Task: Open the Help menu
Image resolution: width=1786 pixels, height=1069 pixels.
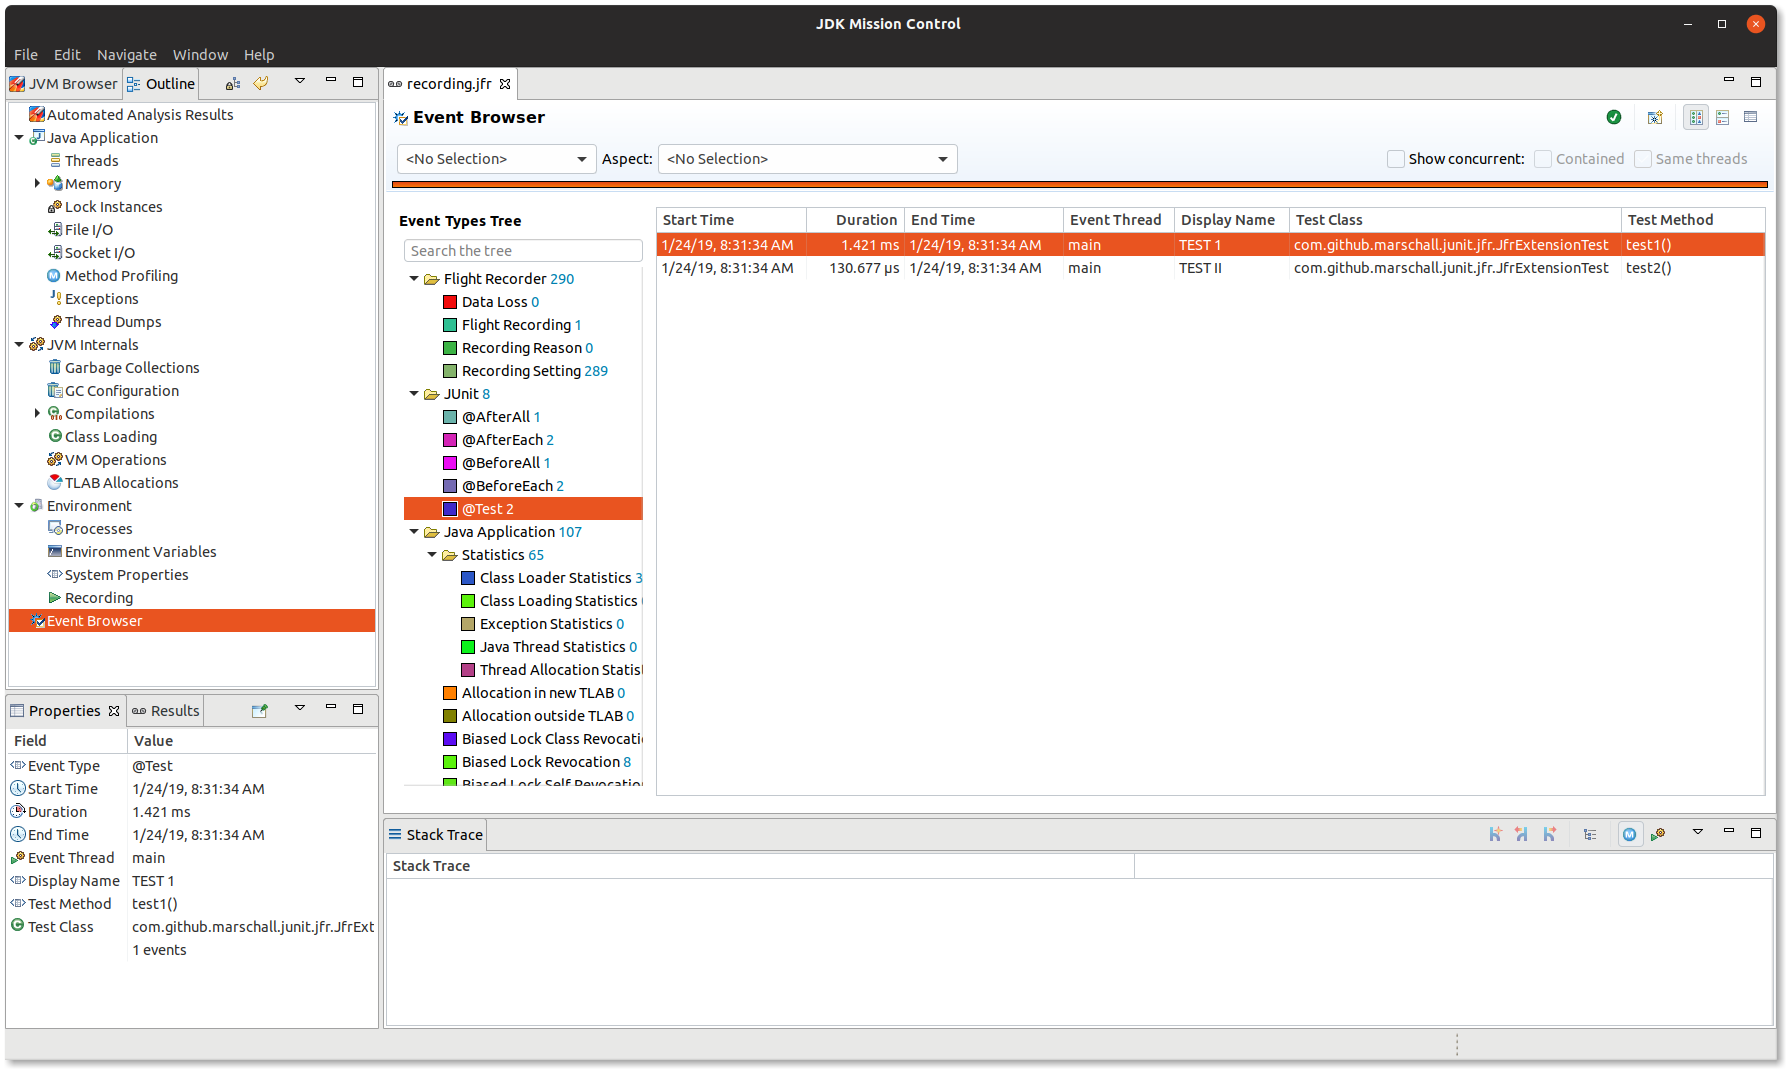Action: (258, 54)
